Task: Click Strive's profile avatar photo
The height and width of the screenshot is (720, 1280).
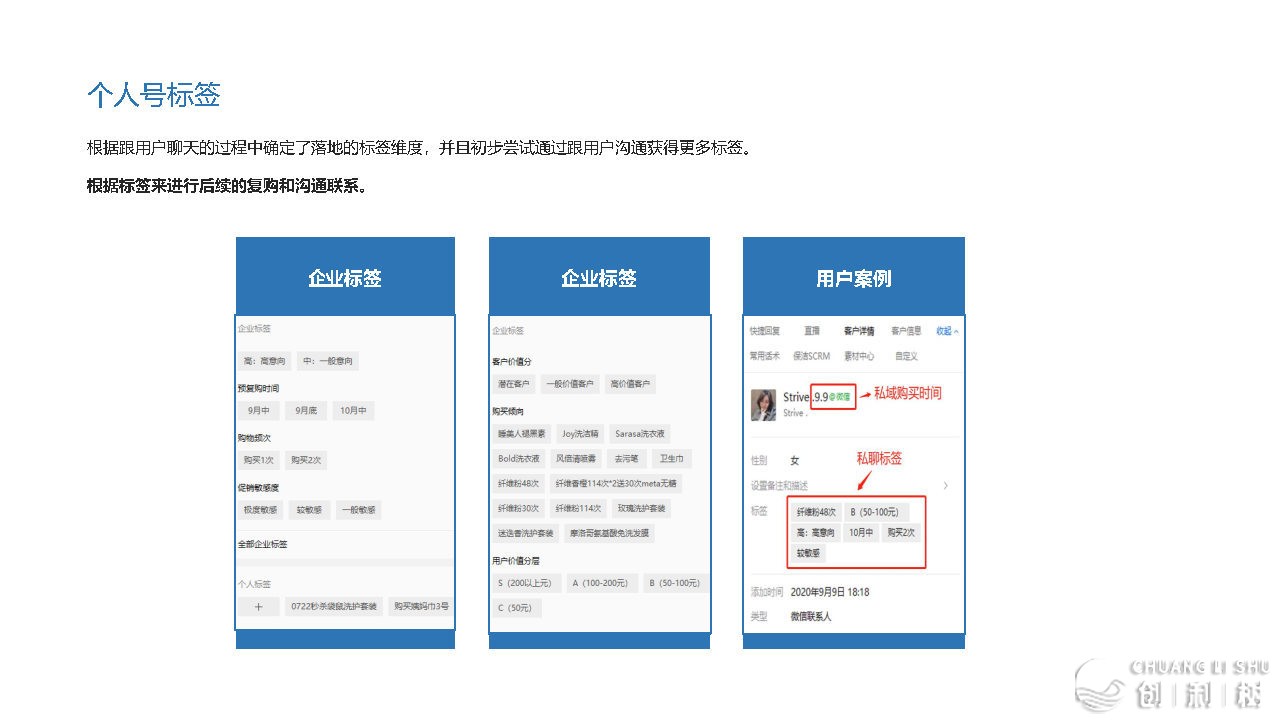Action: click(x=764, y=404)
